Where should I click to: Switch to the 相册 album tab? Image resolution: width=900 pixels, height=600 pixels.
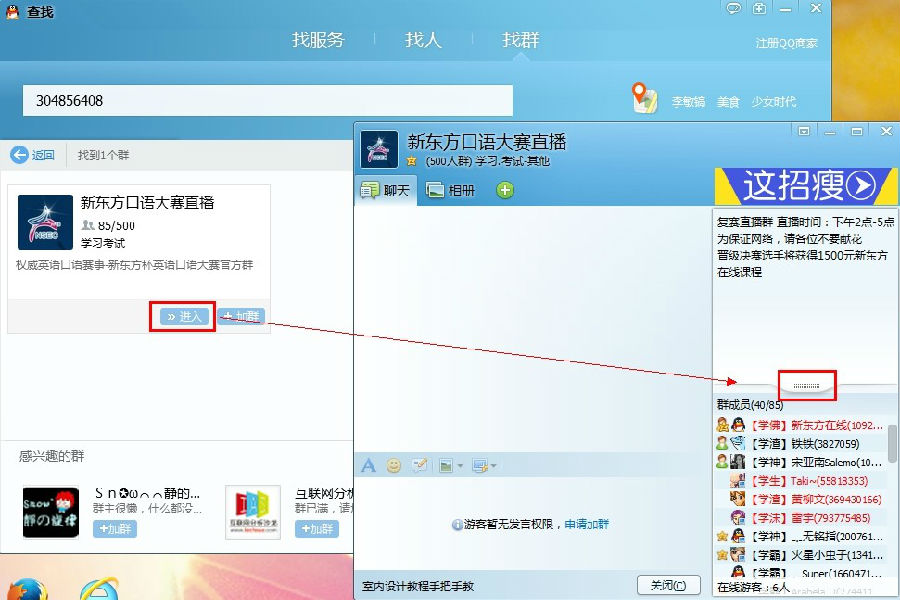(450, 190)
